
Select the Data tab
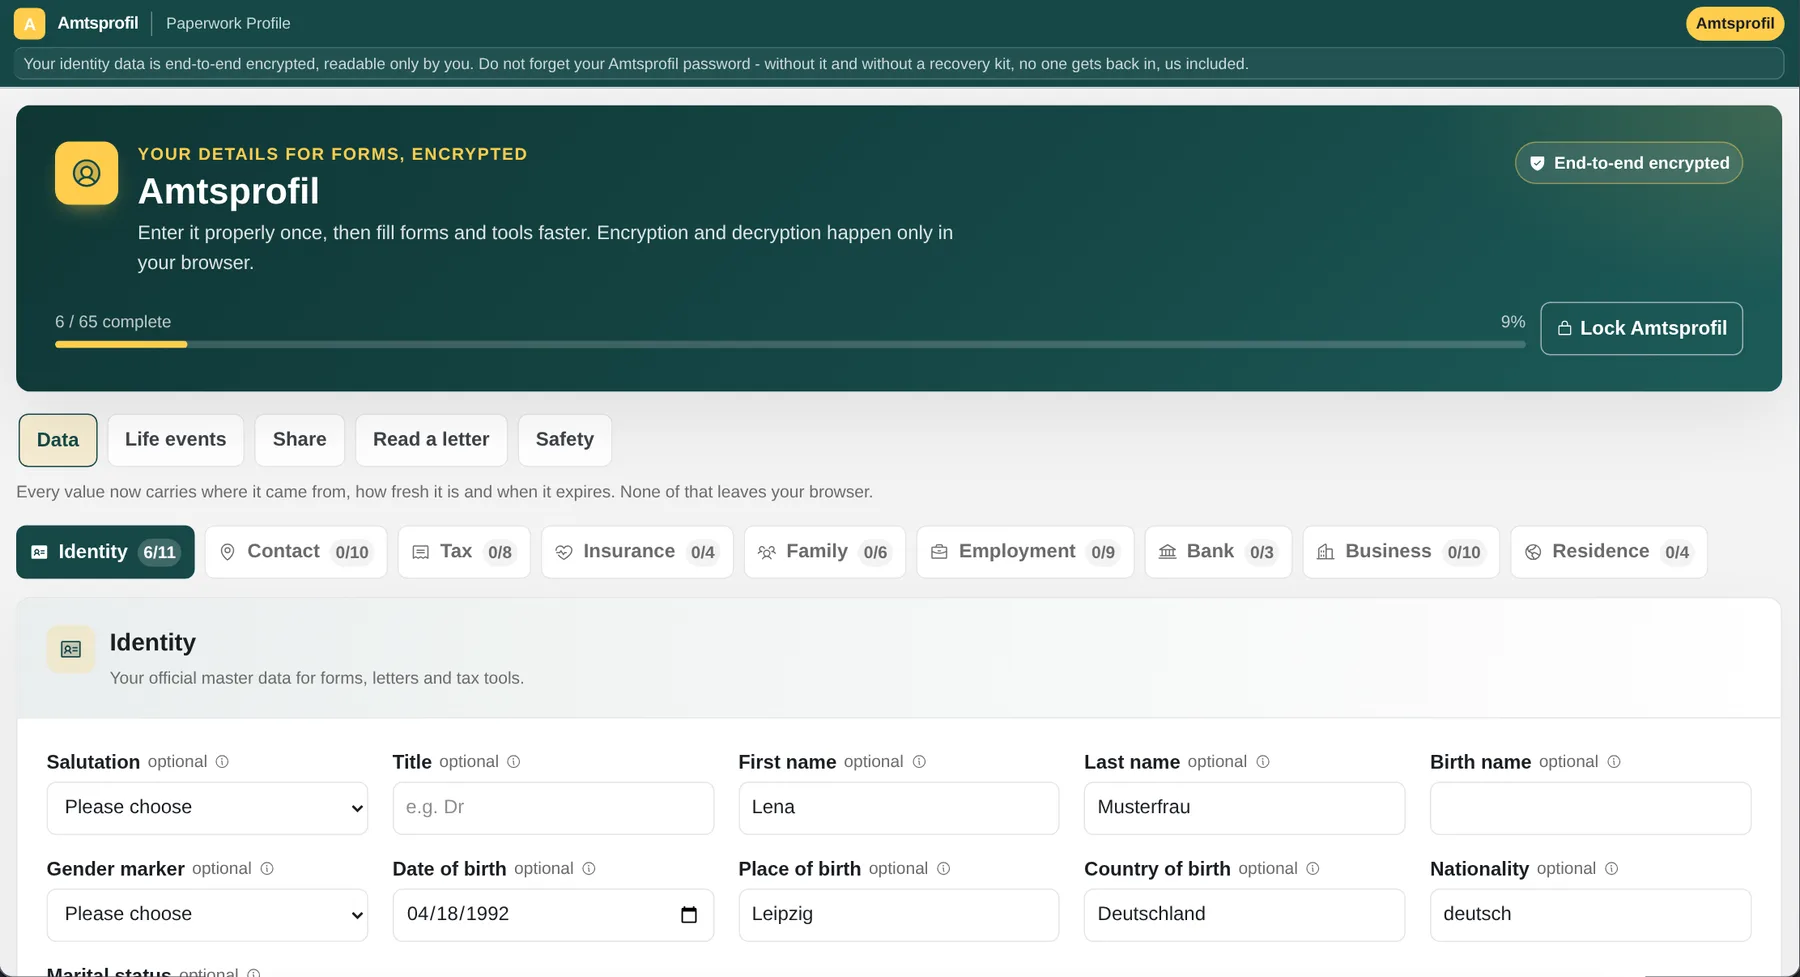58,440
